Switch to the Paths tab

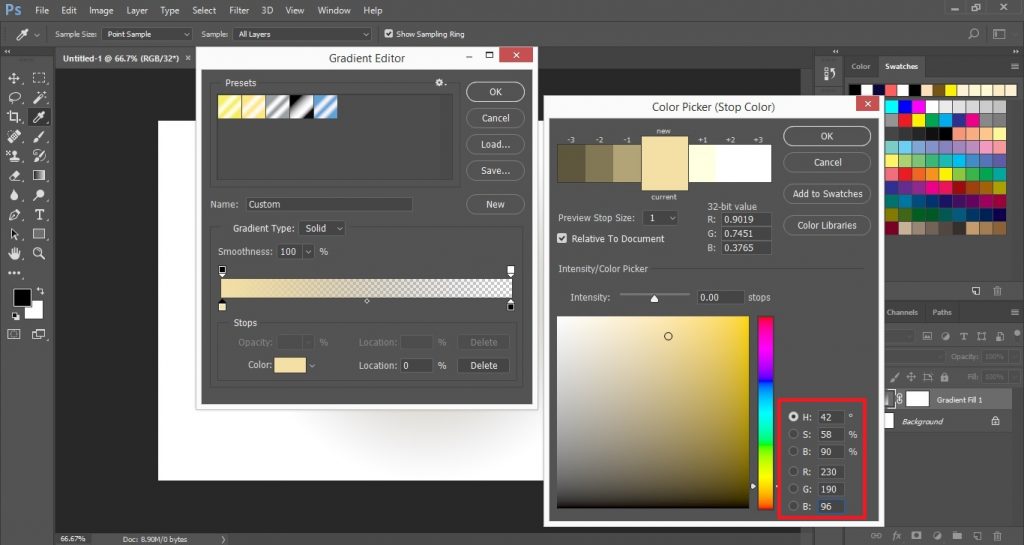coord(942,313)
